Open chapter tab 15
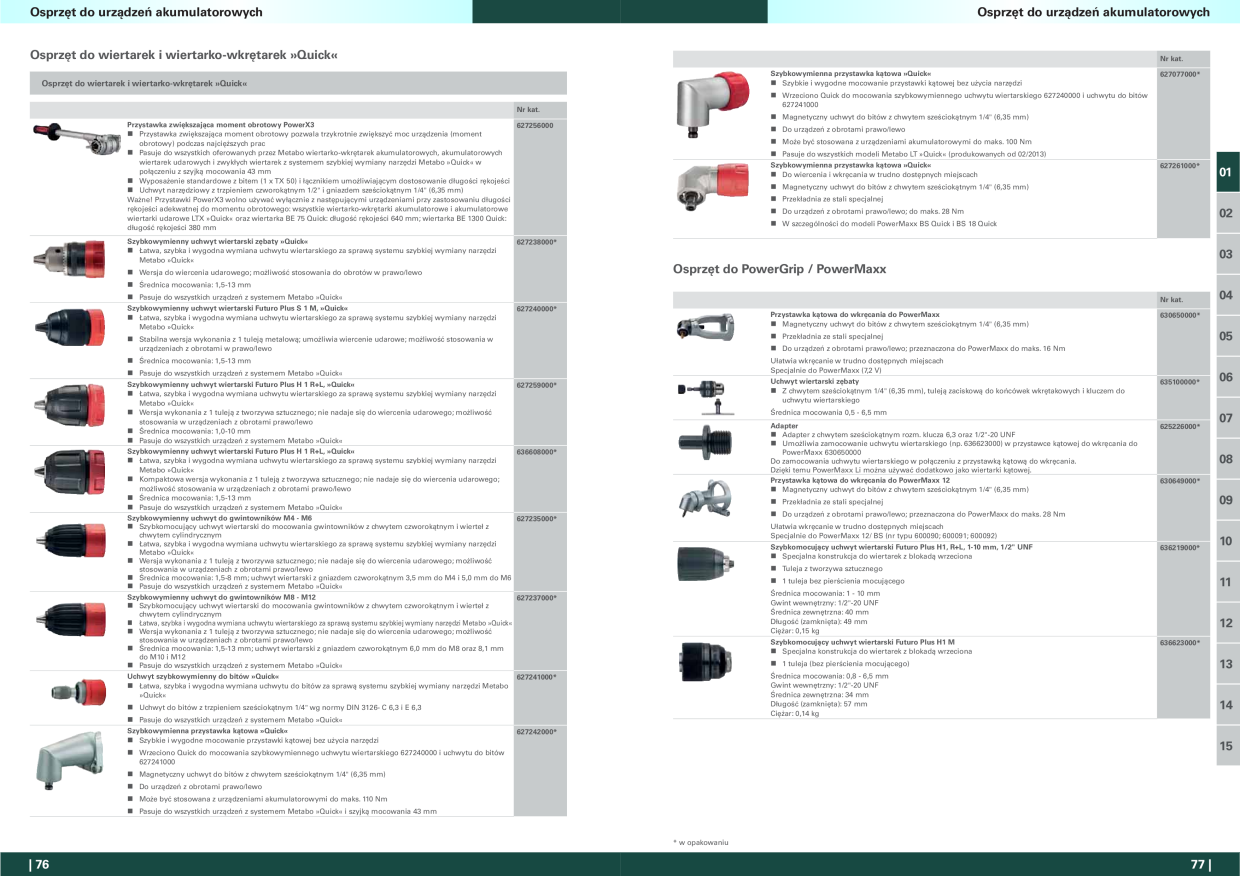1240x876 pixels. coord(1227,747)
